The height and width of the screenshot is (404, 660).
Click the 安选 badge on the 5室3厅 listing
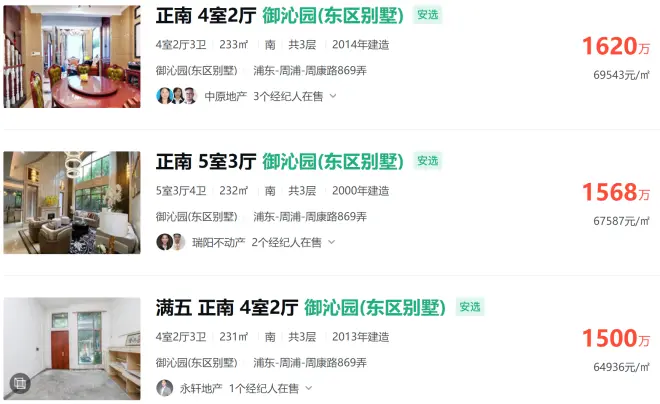click(x=428, y=161)
